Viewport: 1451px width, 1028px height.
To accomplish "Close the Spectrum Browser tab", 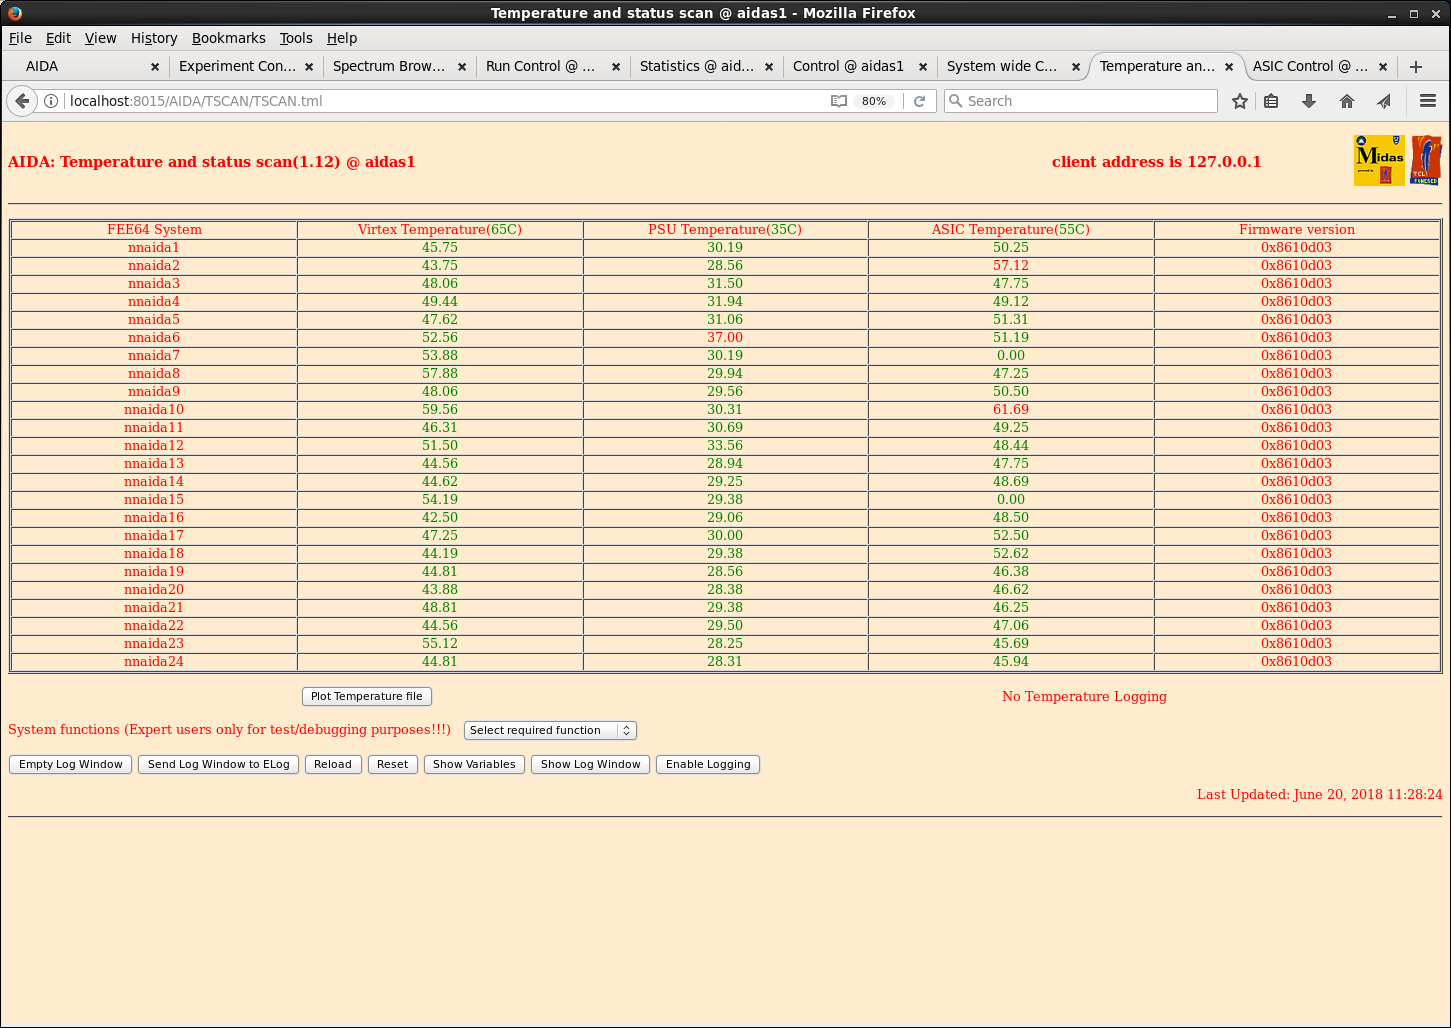I will click(462, 67).
